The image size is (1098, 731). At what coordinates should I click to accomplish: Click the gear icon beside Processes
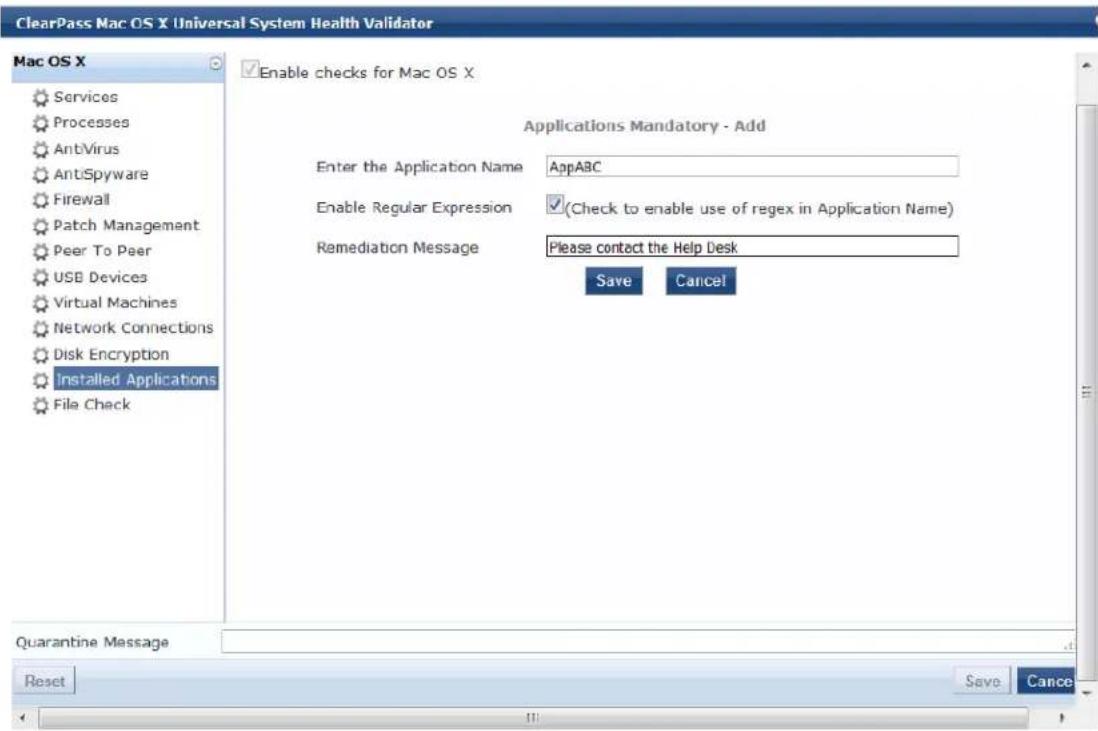41,123
